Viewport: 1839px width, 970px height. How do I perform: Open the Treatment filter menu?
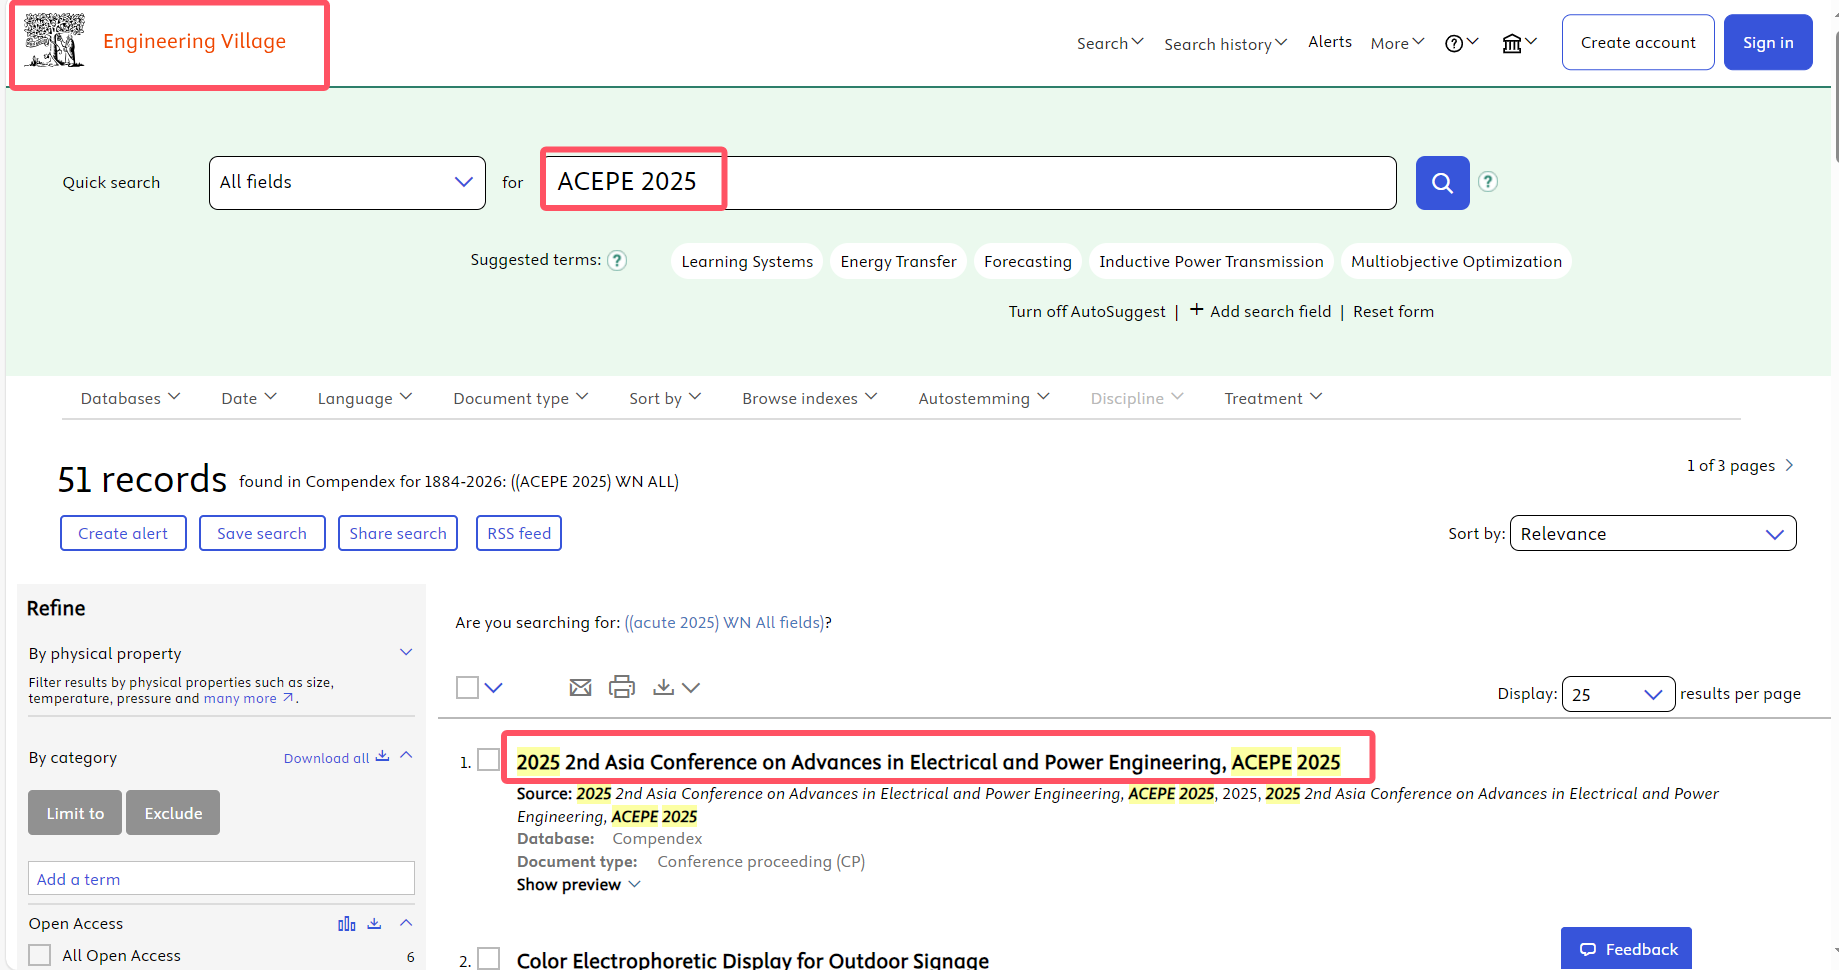[x=1273, y=398]
